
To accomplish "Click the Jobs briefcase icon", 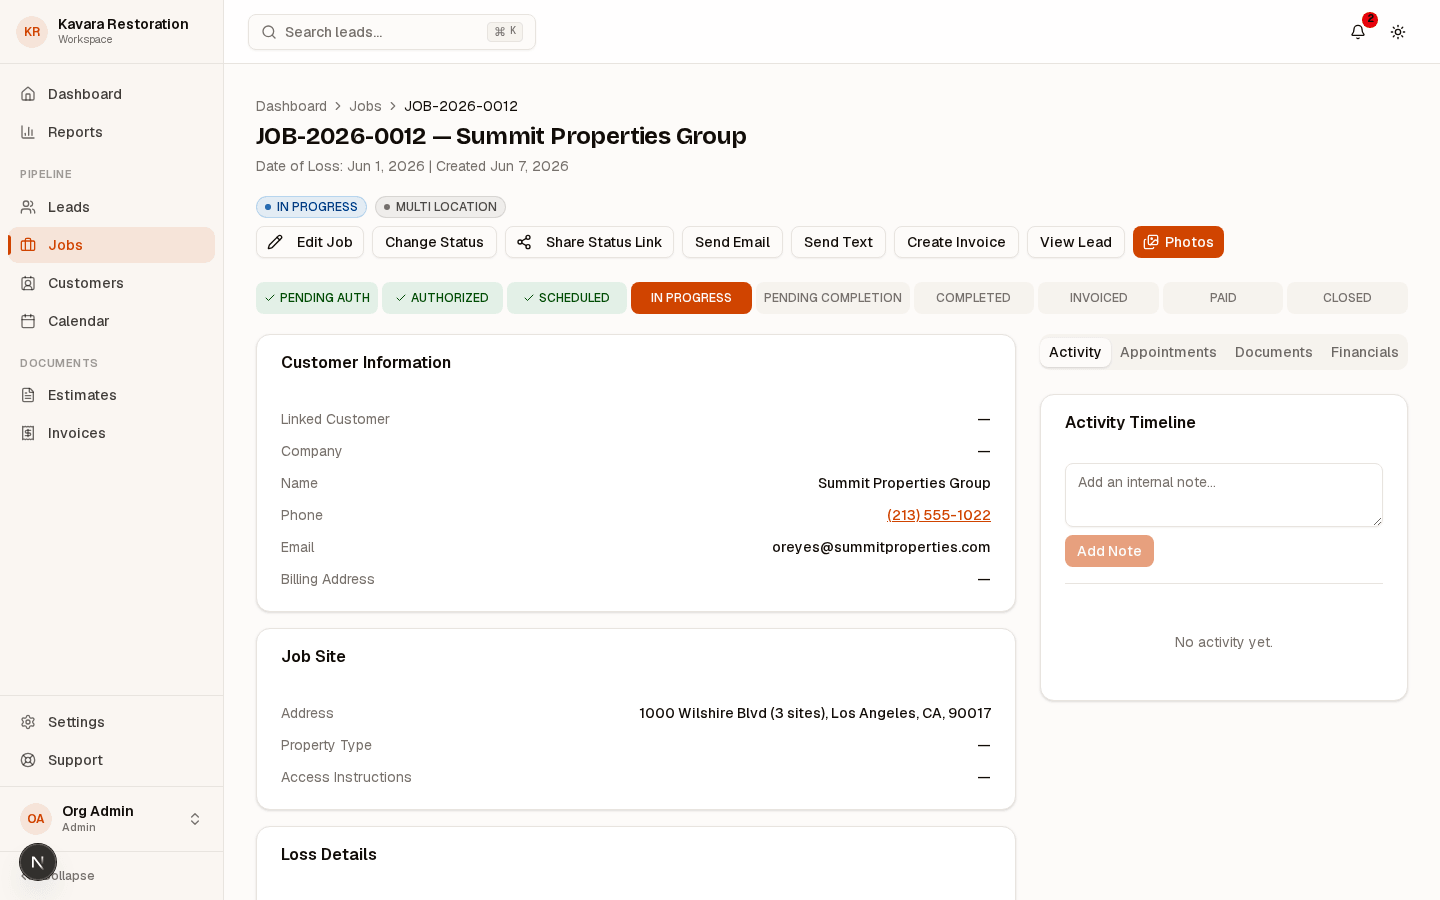I will pos(28,245).
